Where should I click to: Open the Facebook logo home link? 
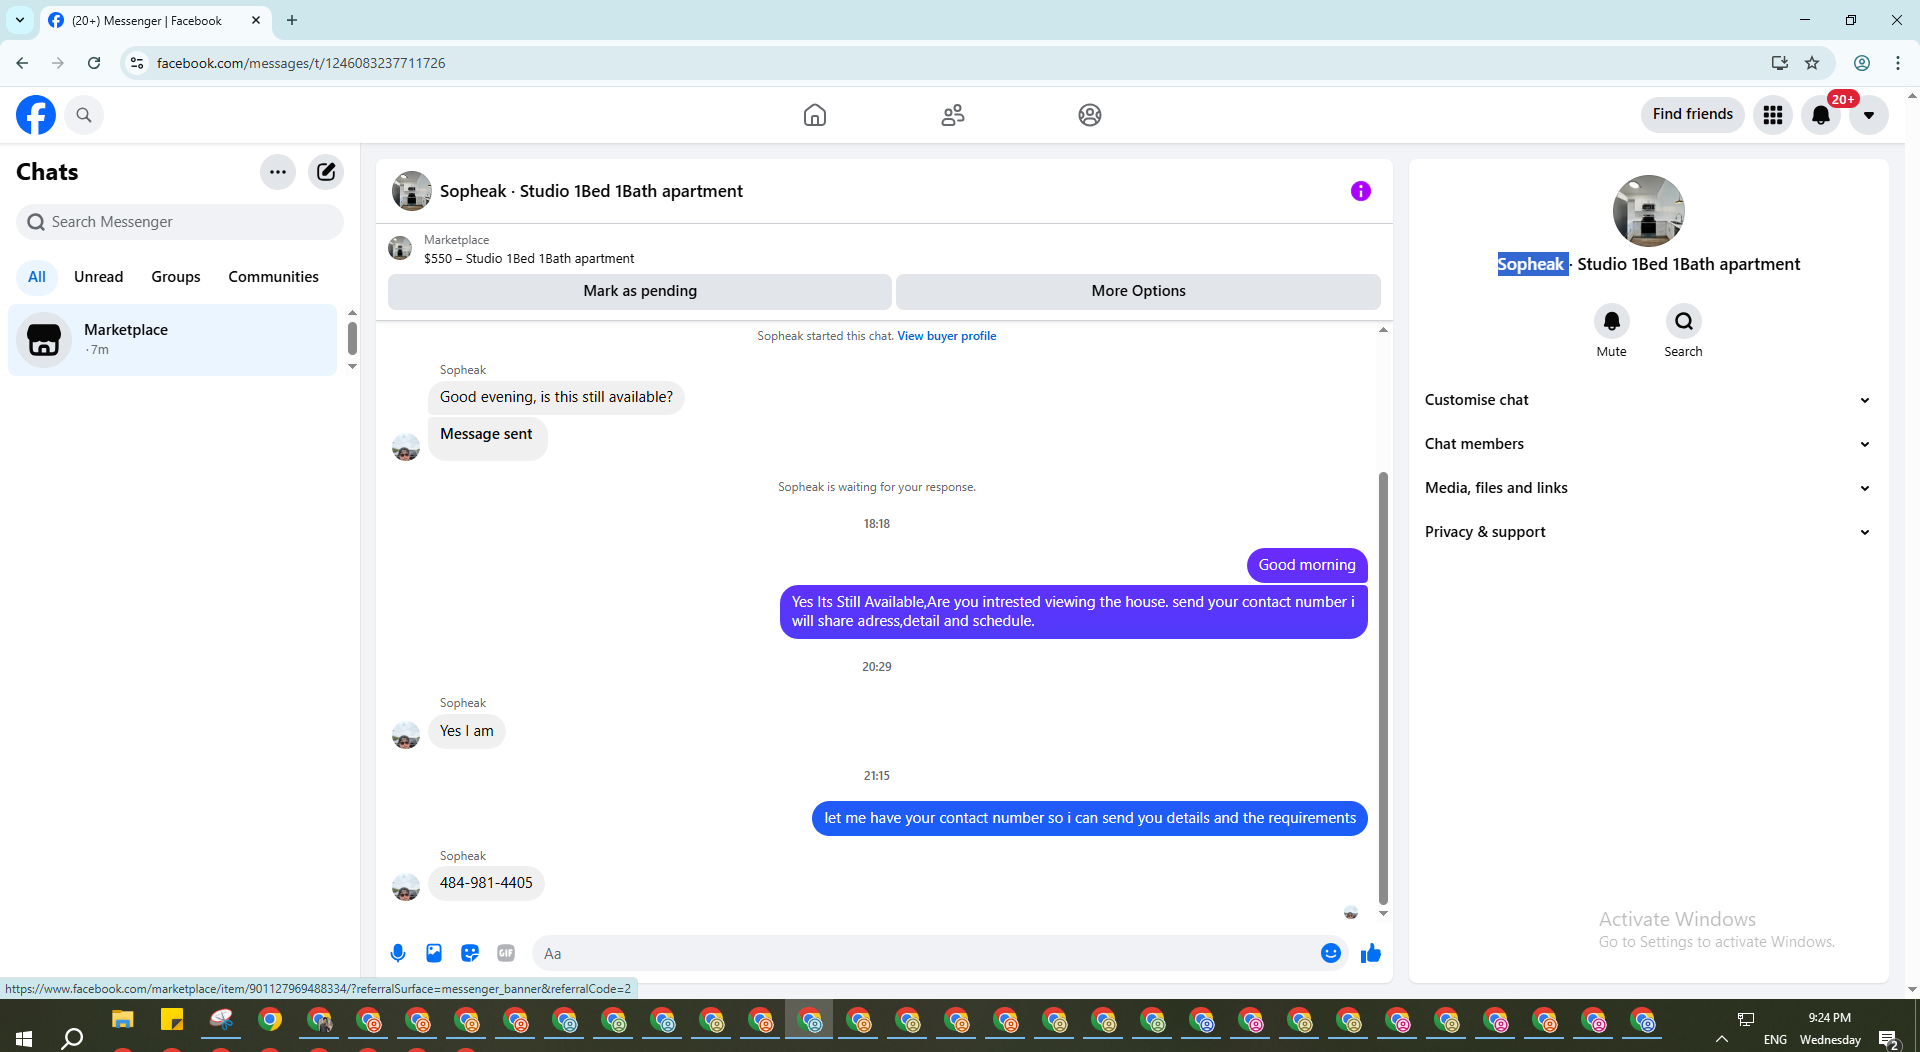point(36,115)
